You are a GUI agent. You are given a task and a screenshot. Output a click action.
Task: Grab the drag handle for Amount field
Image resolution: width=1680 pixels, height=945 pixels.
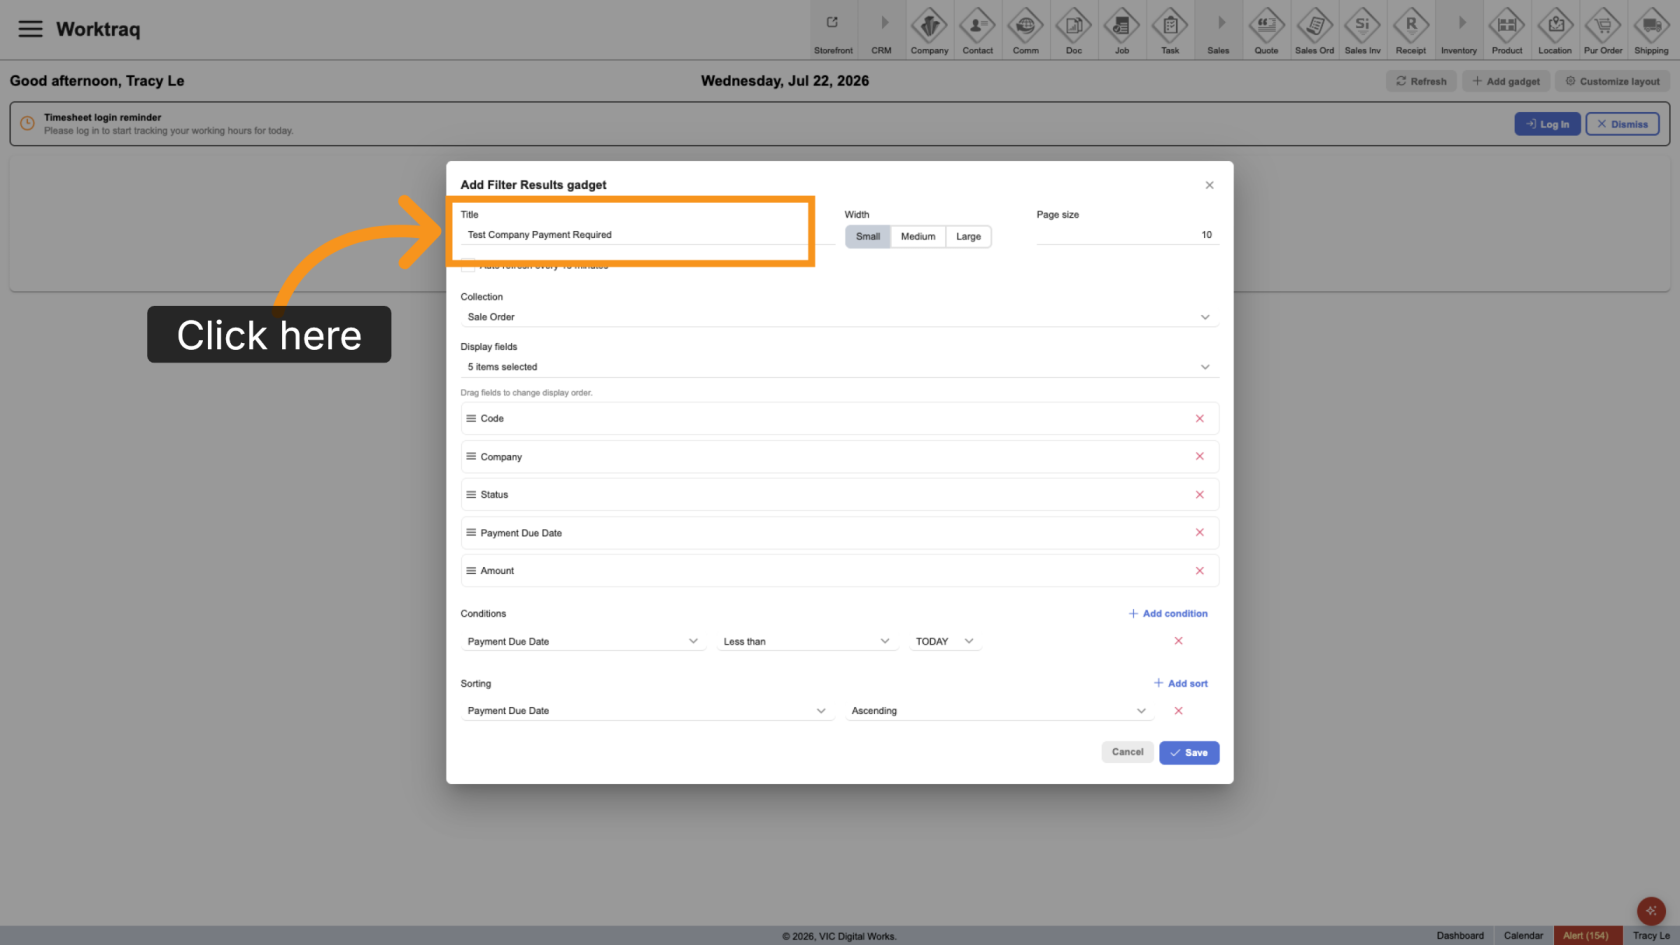(x=471, y=571)
